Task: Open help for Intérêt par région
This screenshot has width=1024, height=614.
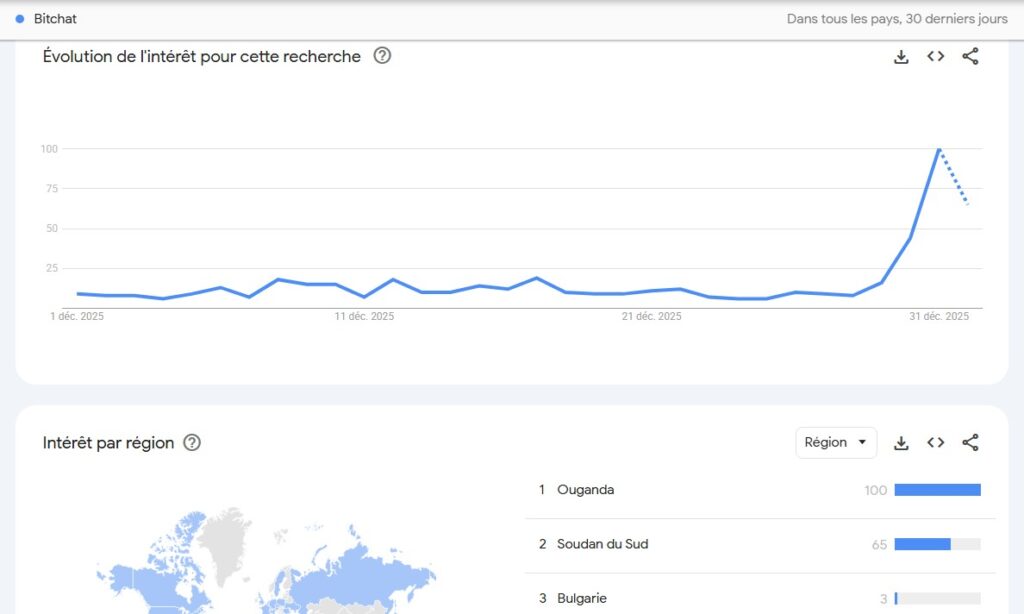Action: 192,443
